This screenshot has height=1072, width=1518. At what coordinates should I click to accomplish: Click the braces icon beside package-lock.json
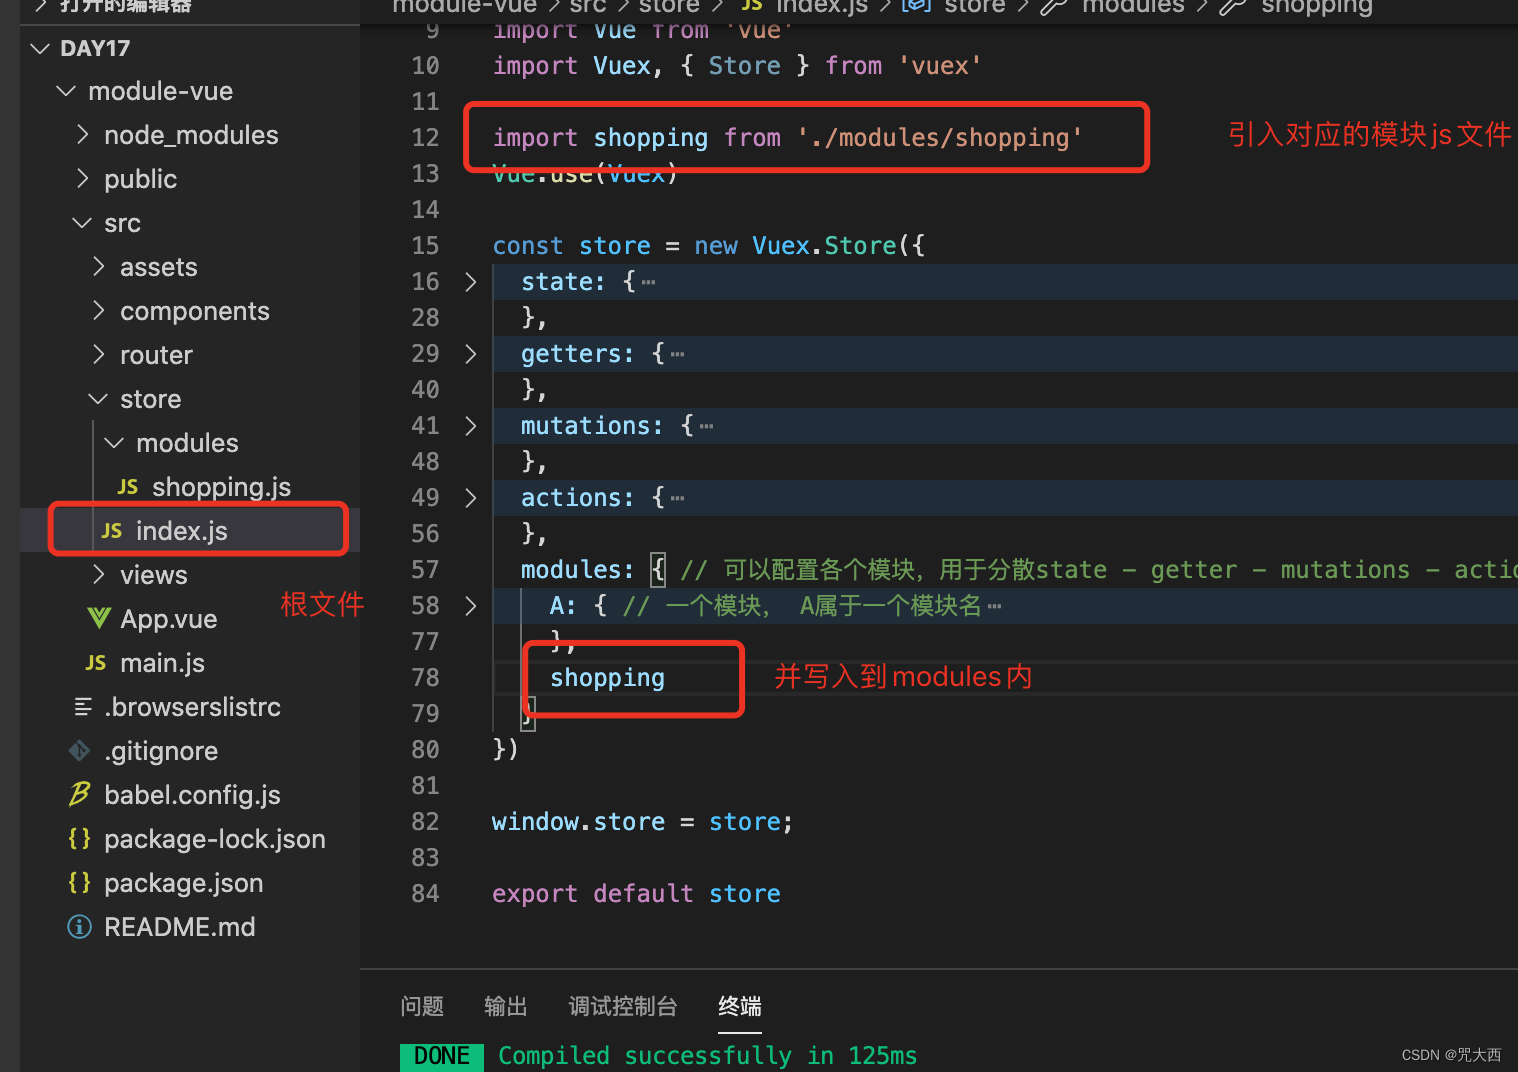[79, 838]
